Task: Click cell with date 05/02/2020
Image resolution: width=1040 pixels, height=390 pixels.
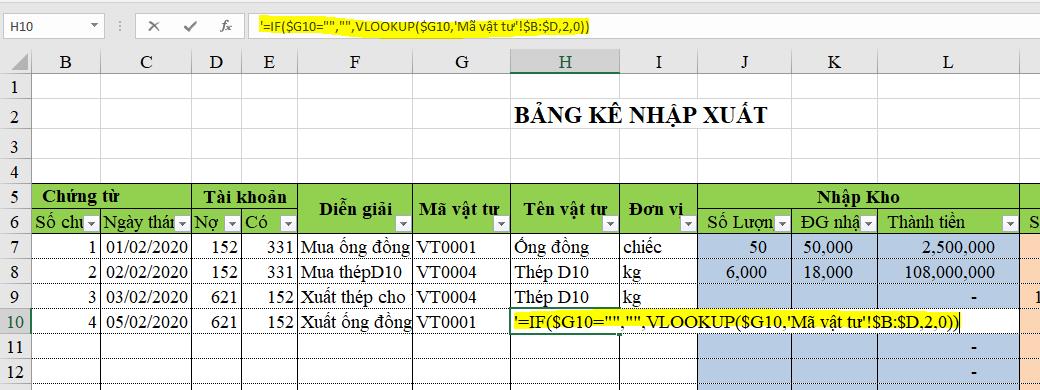Action: pyautogui.click(x=146, y=322)
